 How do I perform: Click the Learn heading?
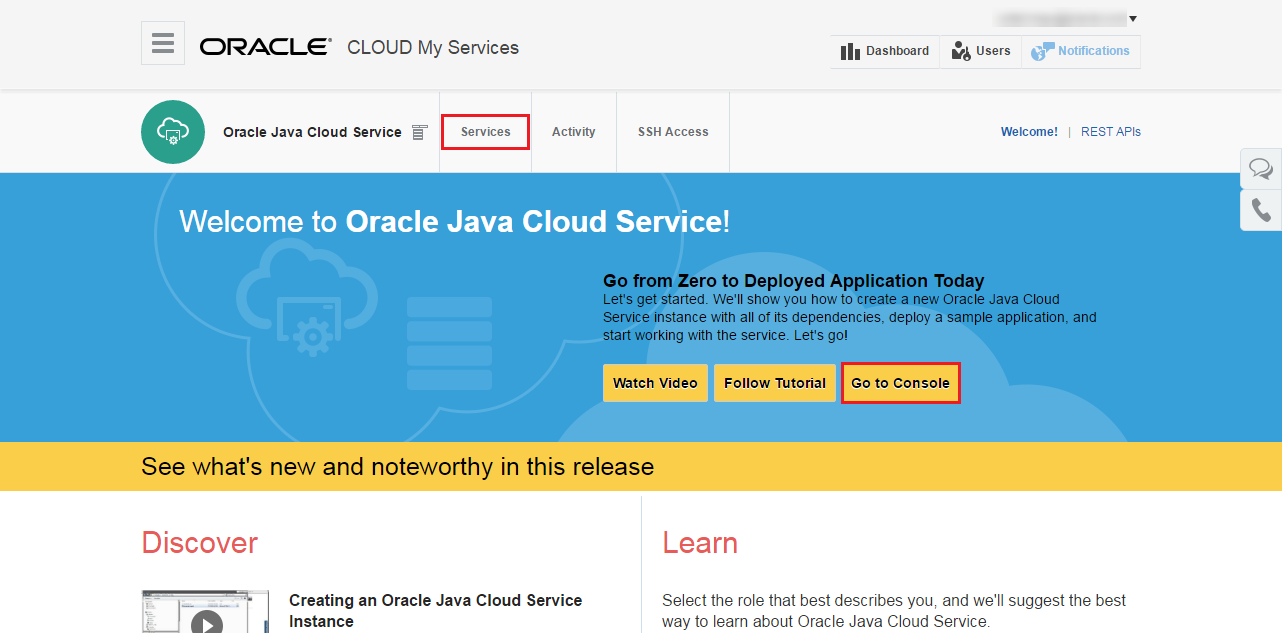700,543
